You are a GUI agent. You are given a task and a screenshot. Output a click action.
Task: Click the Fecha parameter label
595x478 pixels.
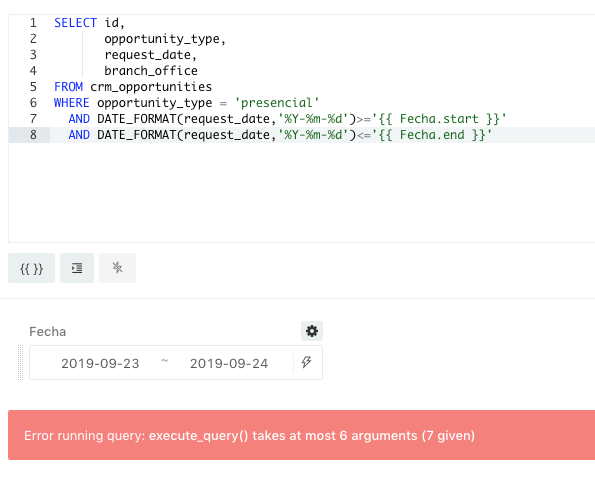tap(47, 332)
